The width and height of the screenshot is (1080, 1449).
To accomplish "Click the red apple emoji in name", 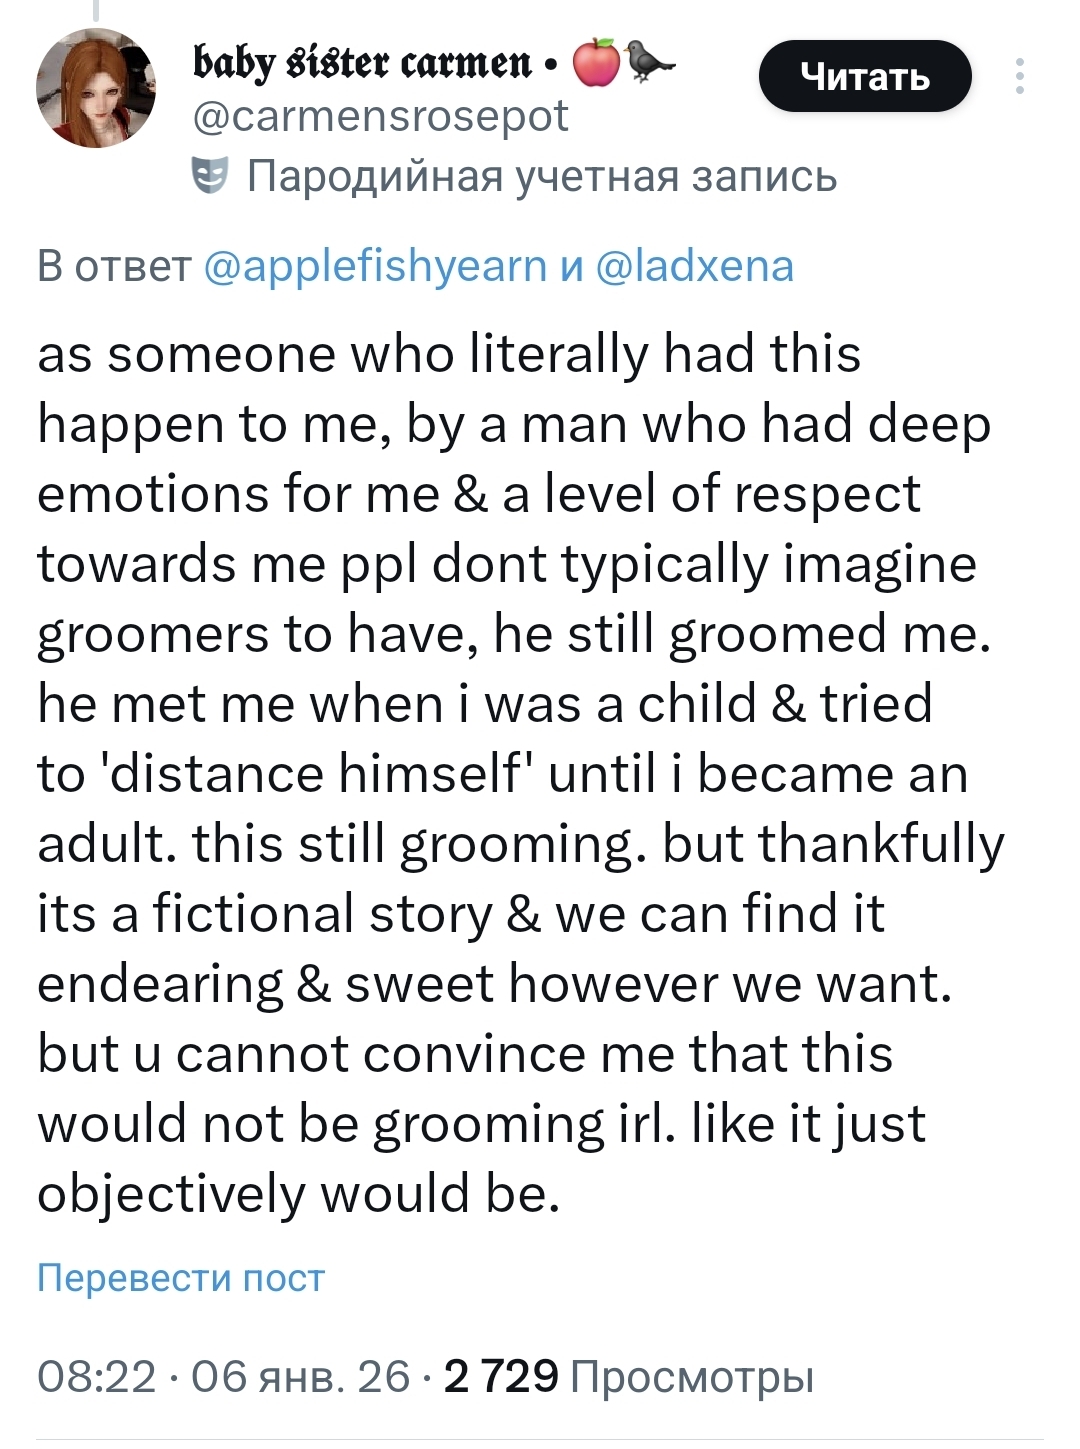I will click(596, 63).
